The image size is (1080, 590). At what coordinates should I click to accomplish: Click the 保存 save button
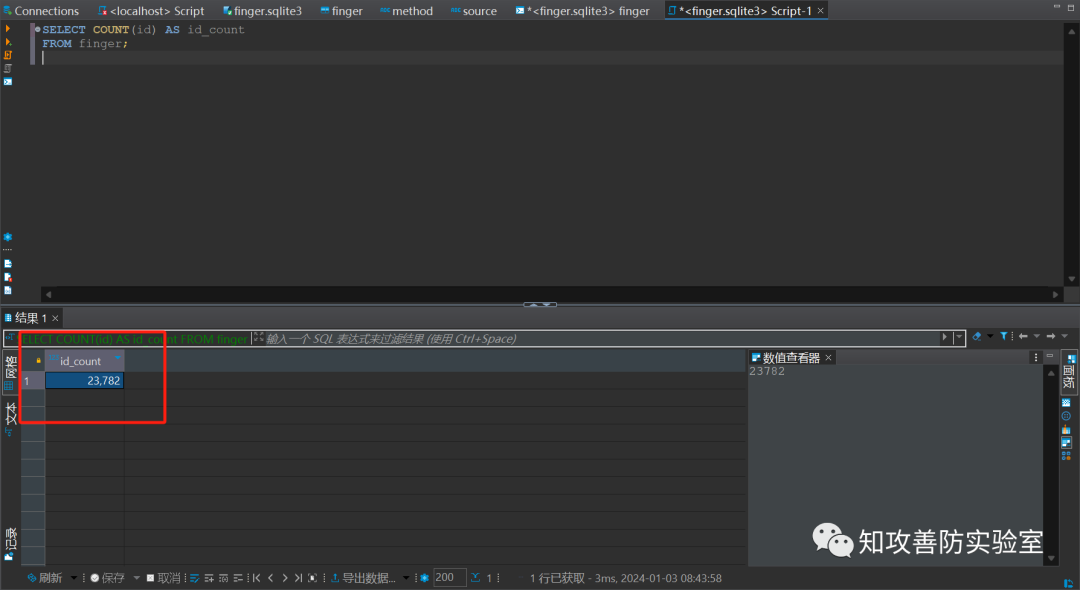[x=108, y=578]
